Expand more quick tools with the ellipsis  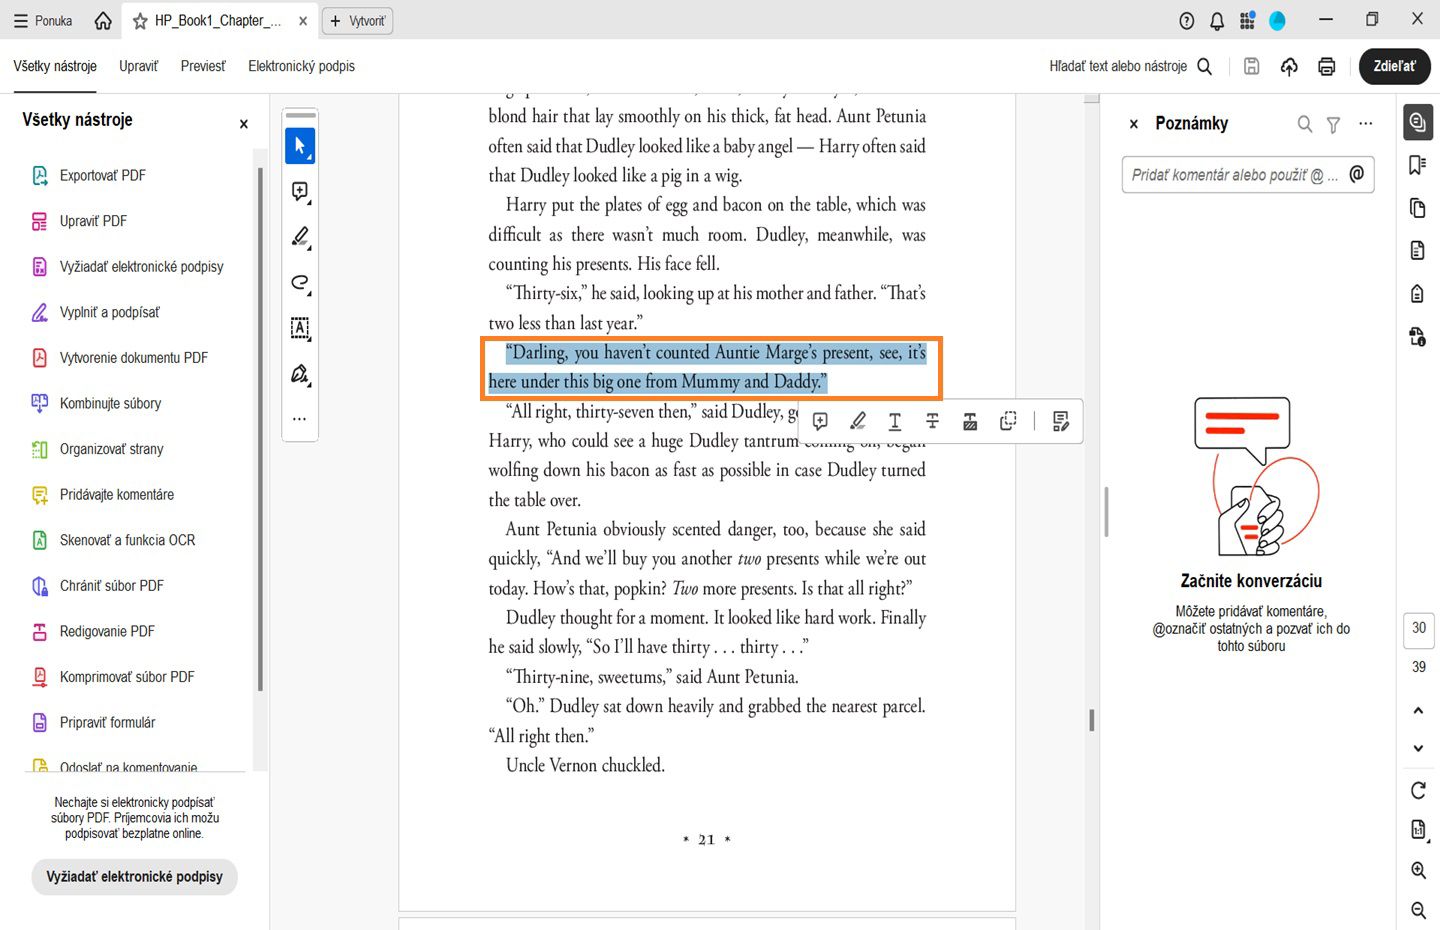pos(300,418)
